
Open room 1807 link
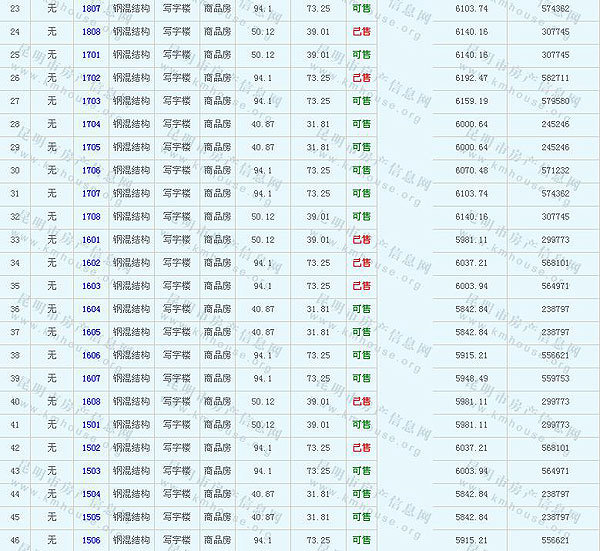[91, 8]
